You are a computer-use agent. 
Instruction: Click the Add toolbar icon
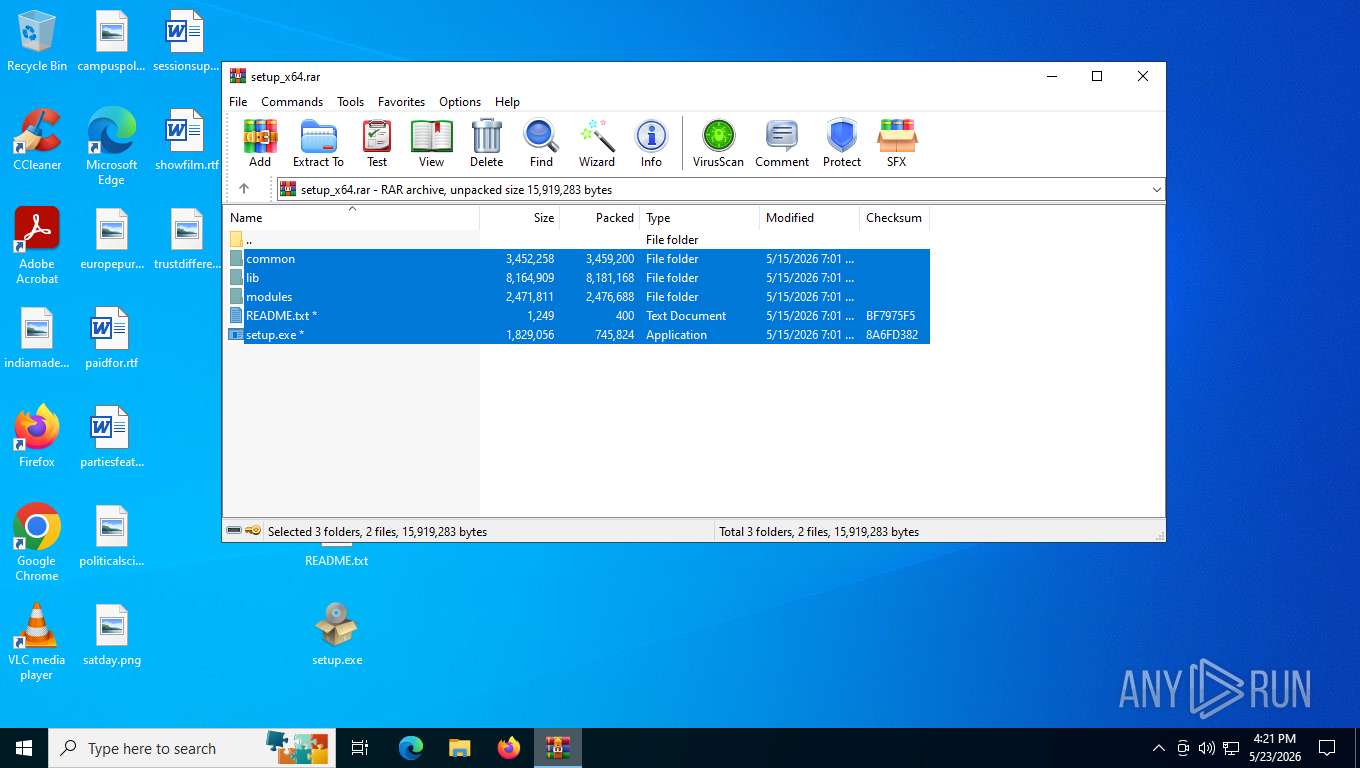260,143
